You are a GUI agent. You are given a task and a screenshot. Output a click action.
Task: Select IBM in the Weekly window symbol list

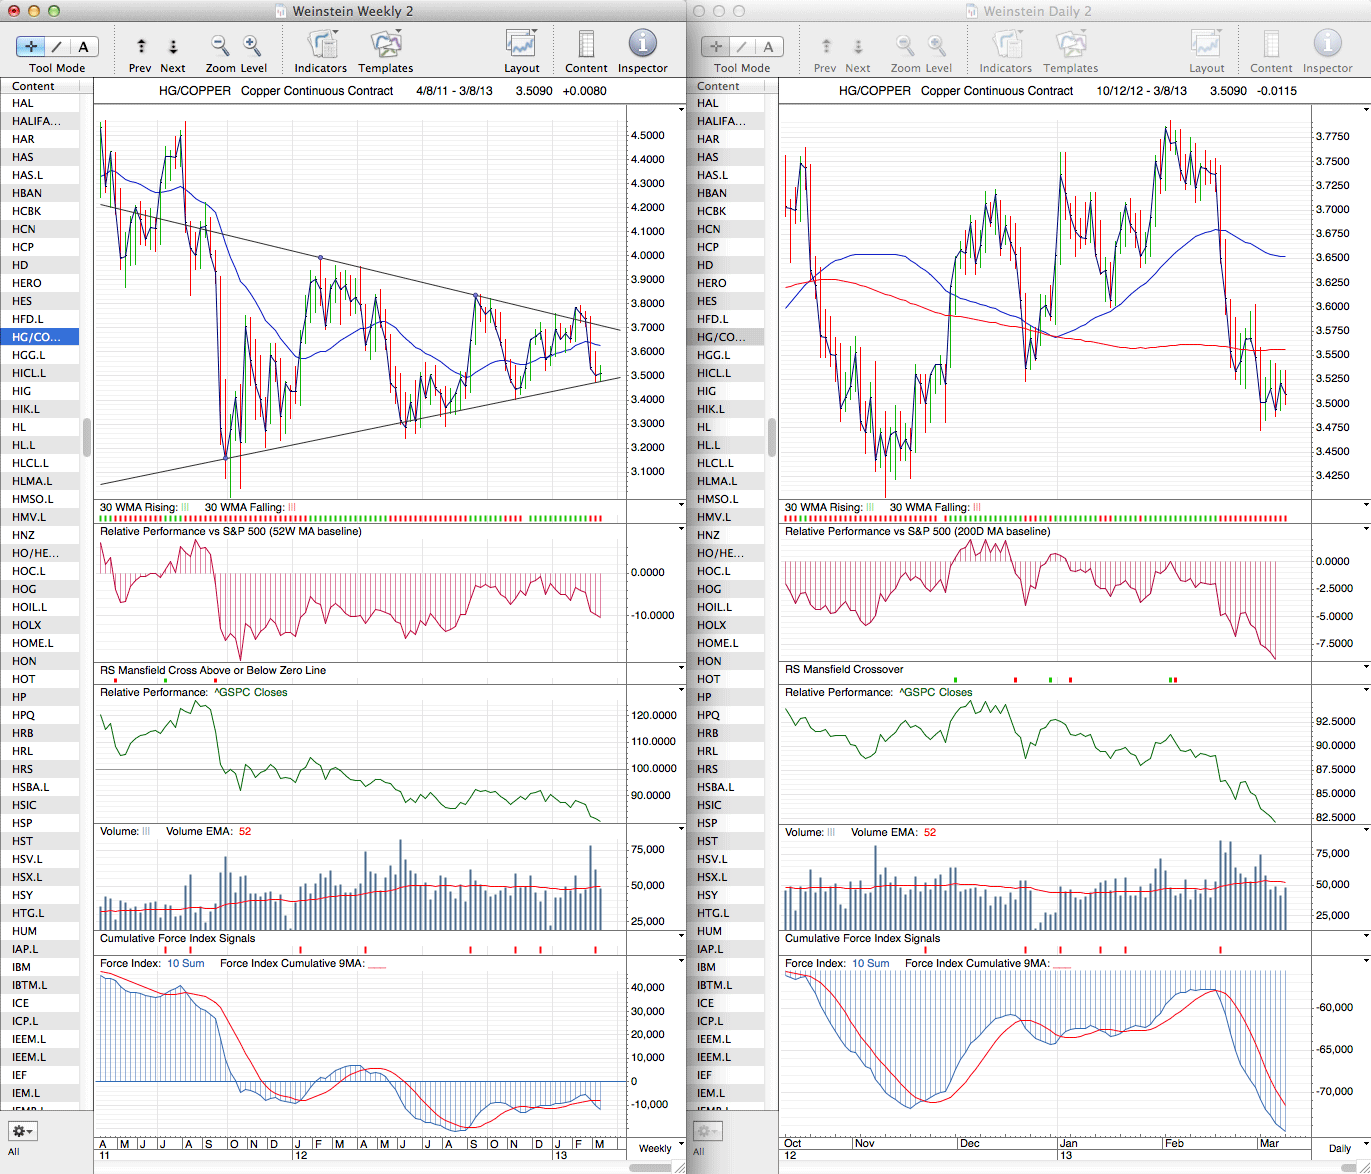(x=22, y=967)
